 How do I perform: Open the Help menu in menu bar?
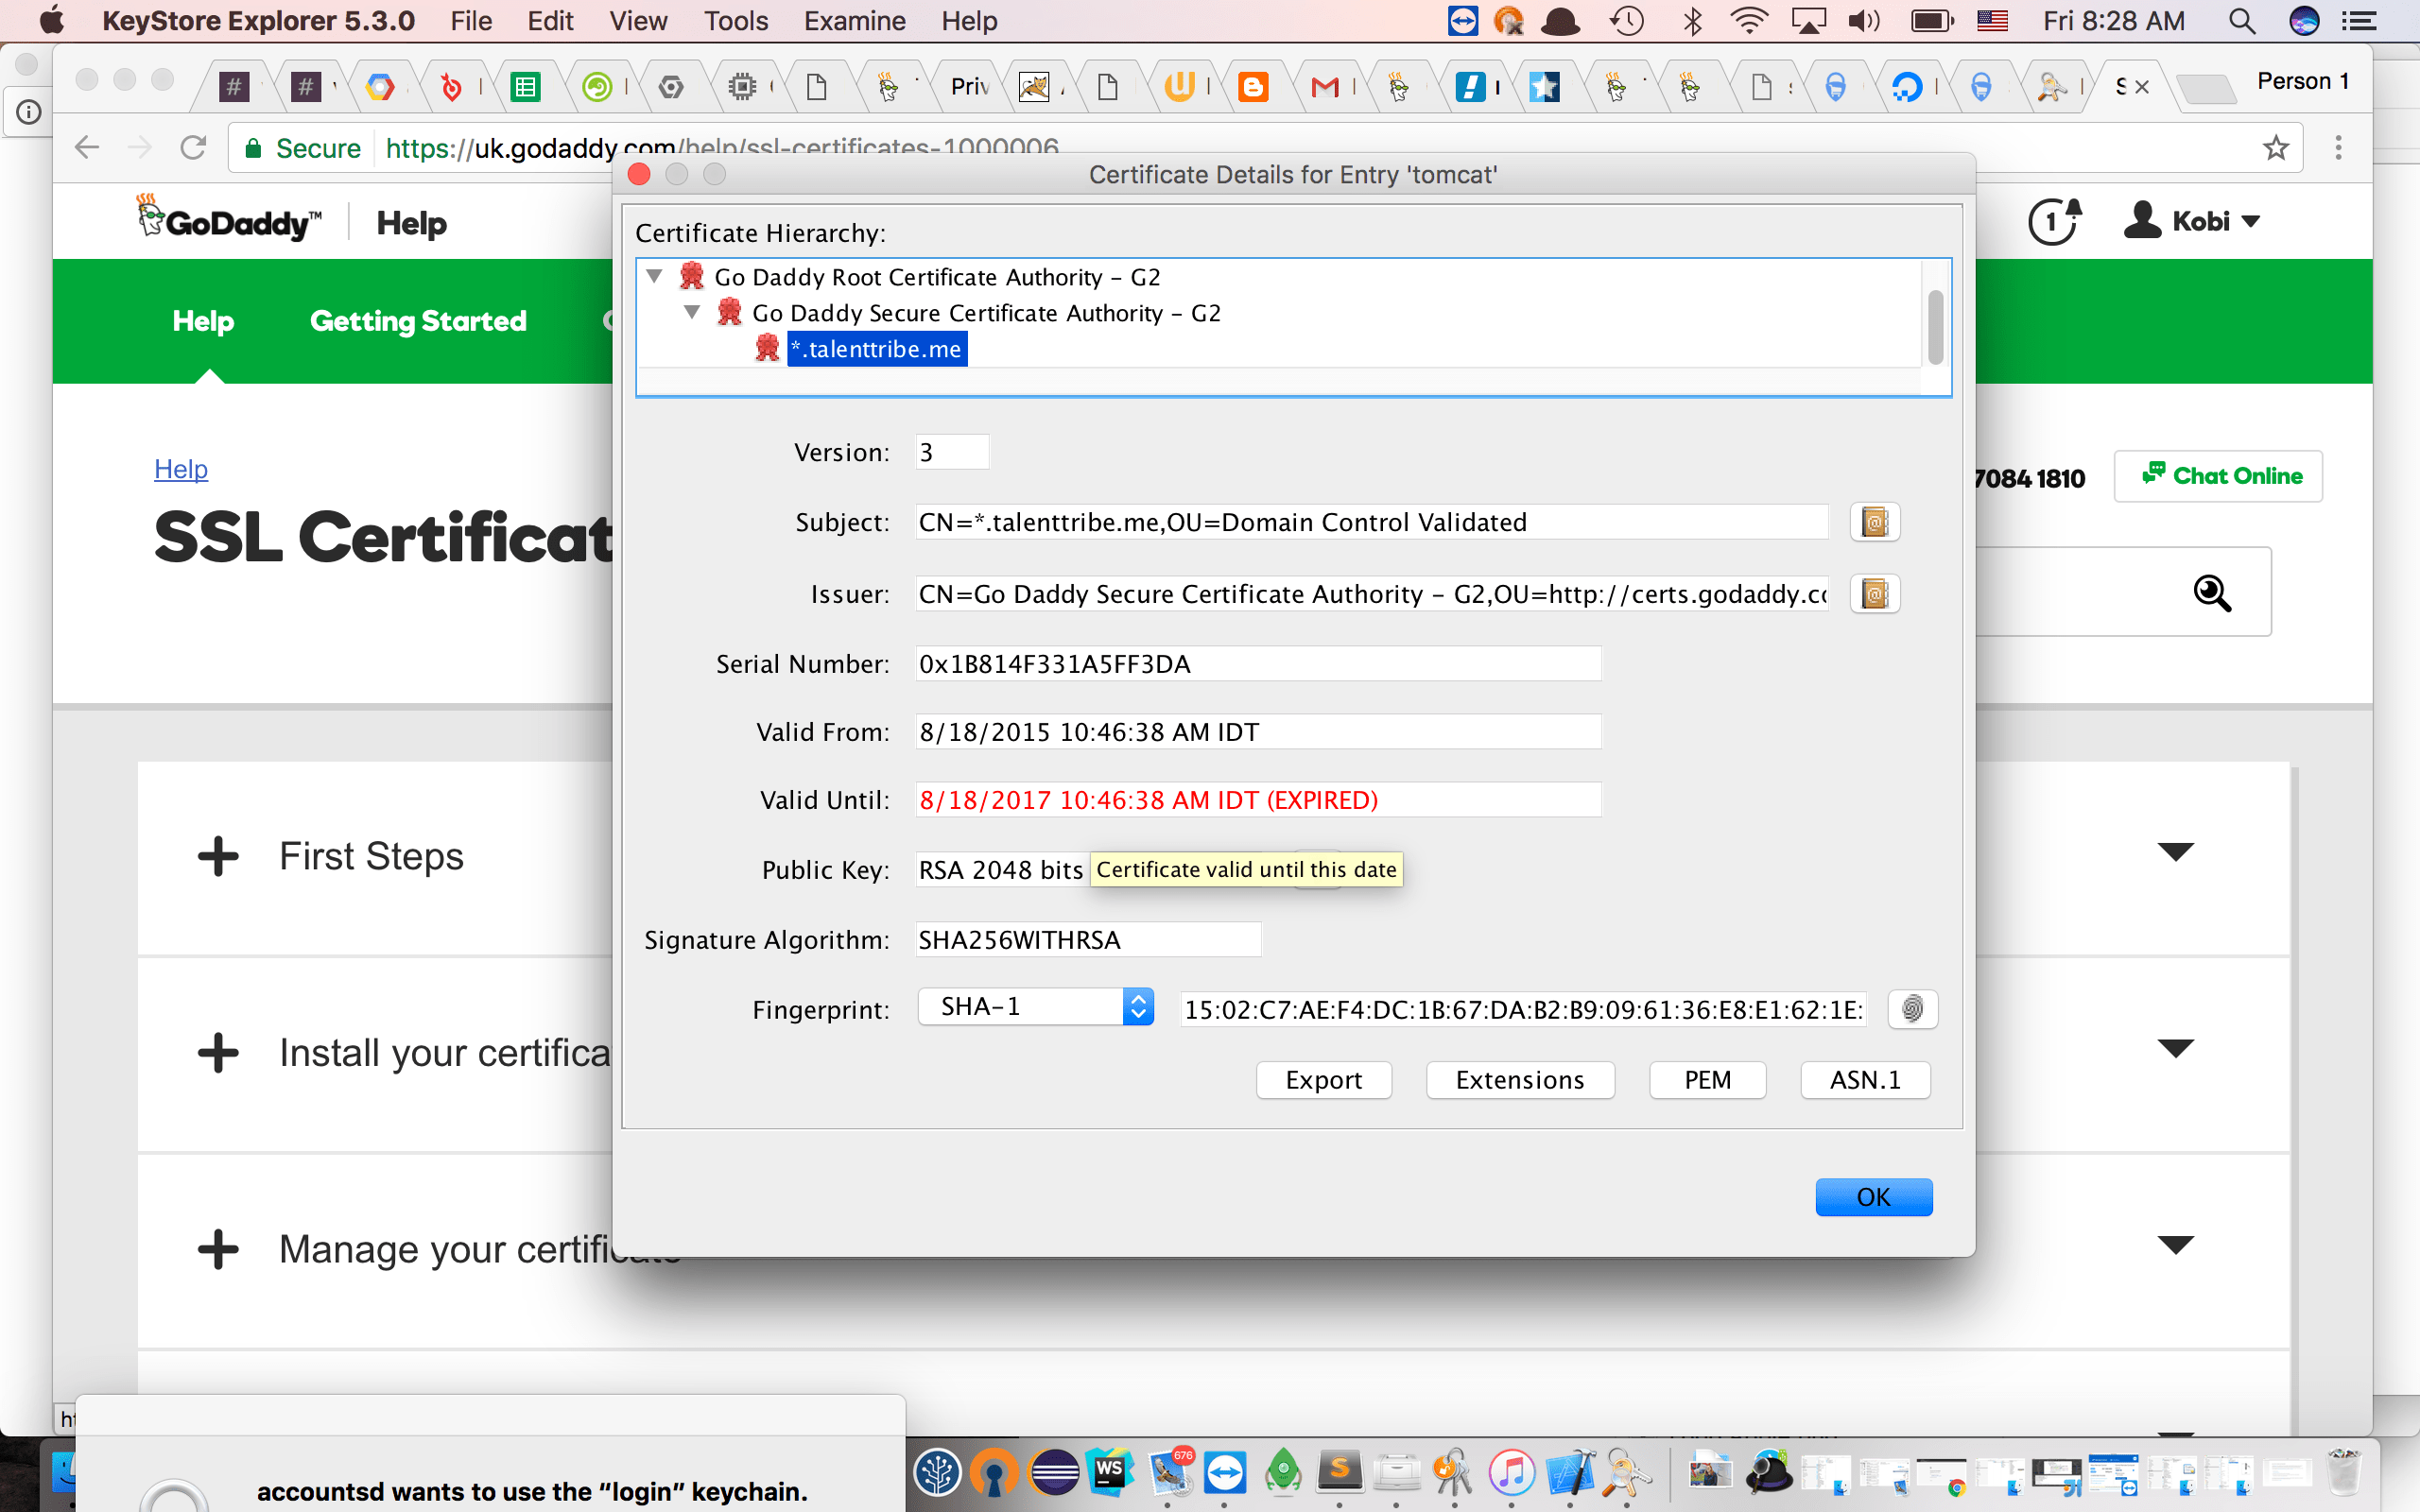[x=969, y=21]
